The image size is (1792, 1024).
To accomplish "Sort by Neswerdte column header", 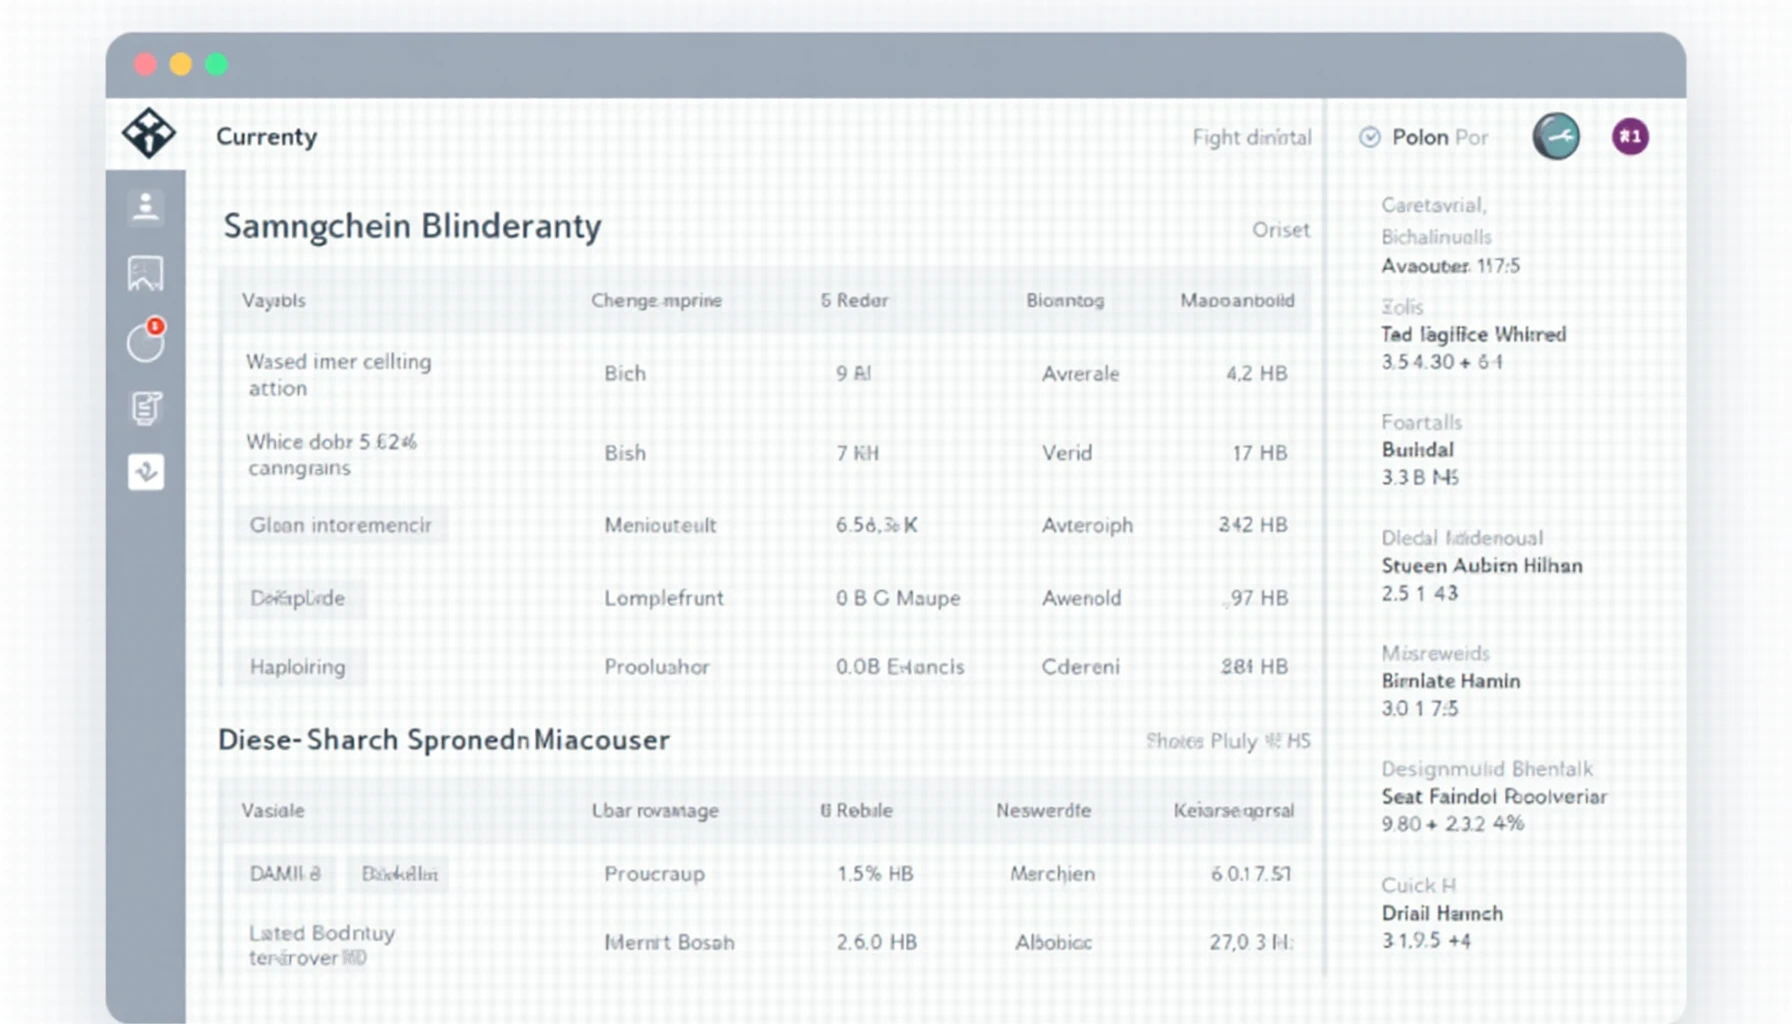I will [1043, 811].
